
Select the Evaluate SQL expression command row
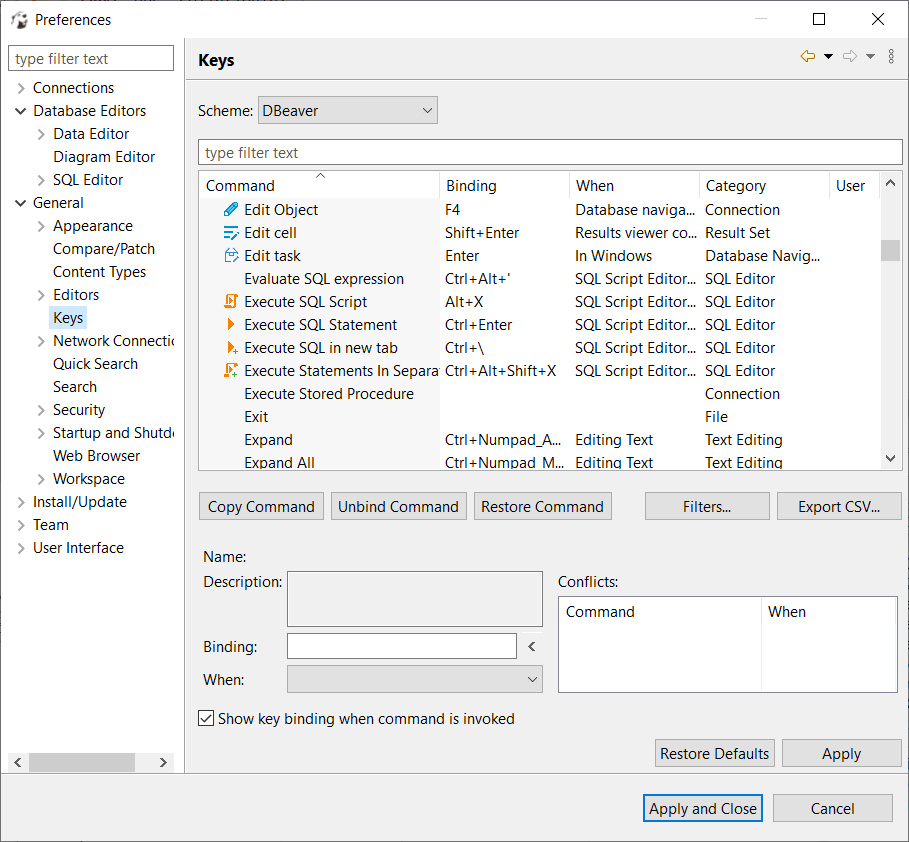[539, 279]
